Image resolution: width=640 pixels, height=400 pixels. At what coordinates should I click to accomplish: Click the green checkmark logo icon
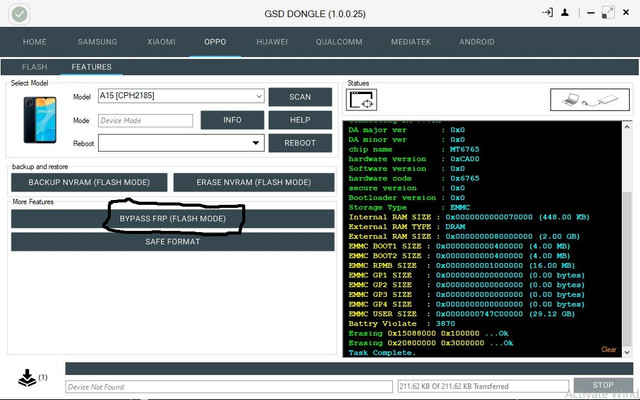coord(19,14)
